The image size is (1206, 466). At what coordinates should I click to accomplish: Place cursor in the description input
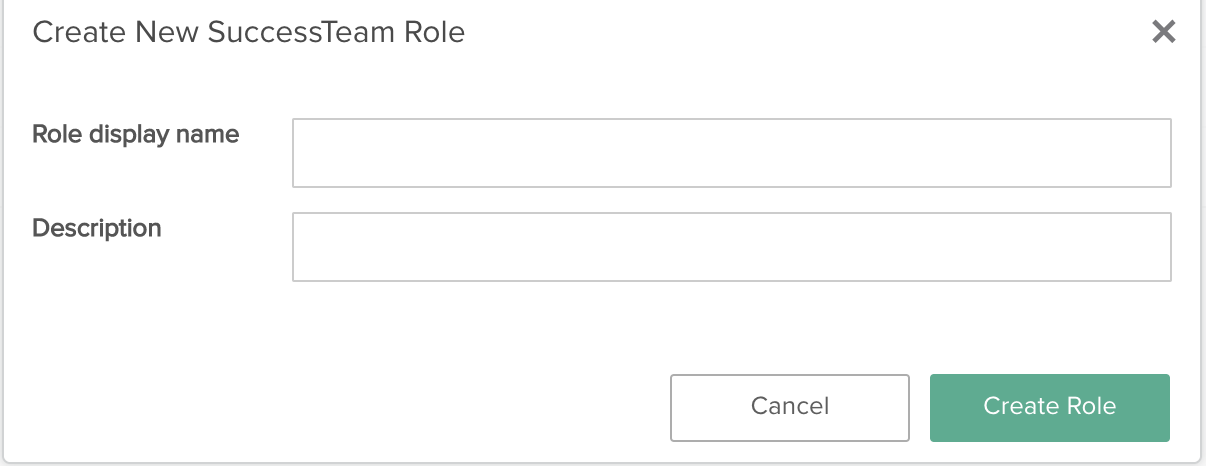[x=731, y=247]
